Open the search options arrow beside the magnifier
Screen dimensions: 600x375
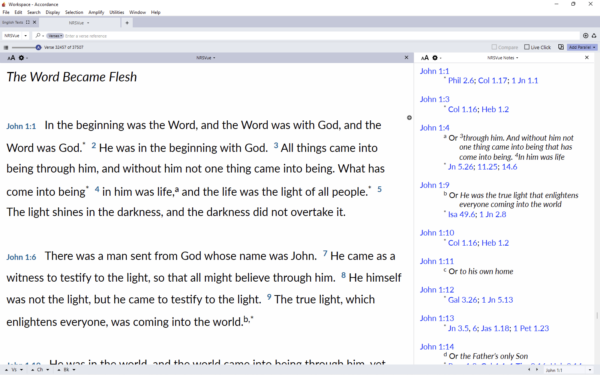43,36
